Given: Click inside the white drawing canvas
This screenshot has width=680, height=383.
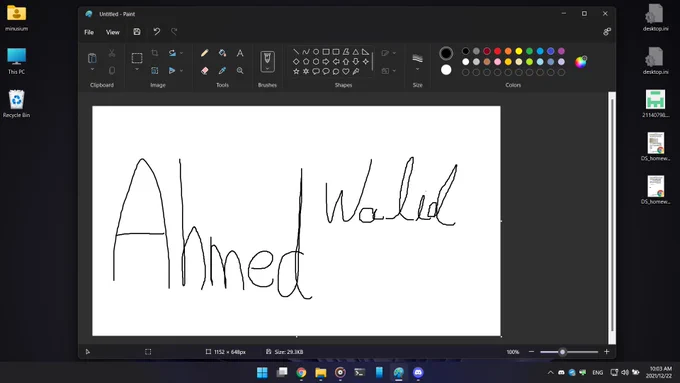Looking at the screenshot, I should click(296, 221).
